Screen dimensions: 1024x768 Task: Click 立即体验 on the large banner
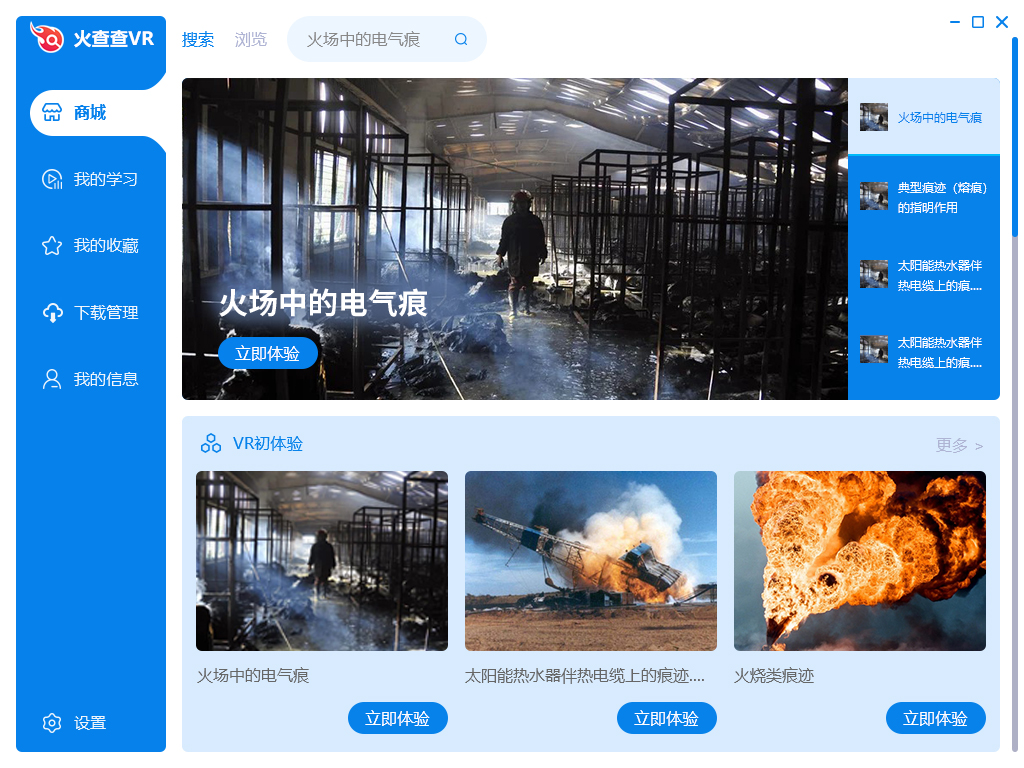coord(268,353)
